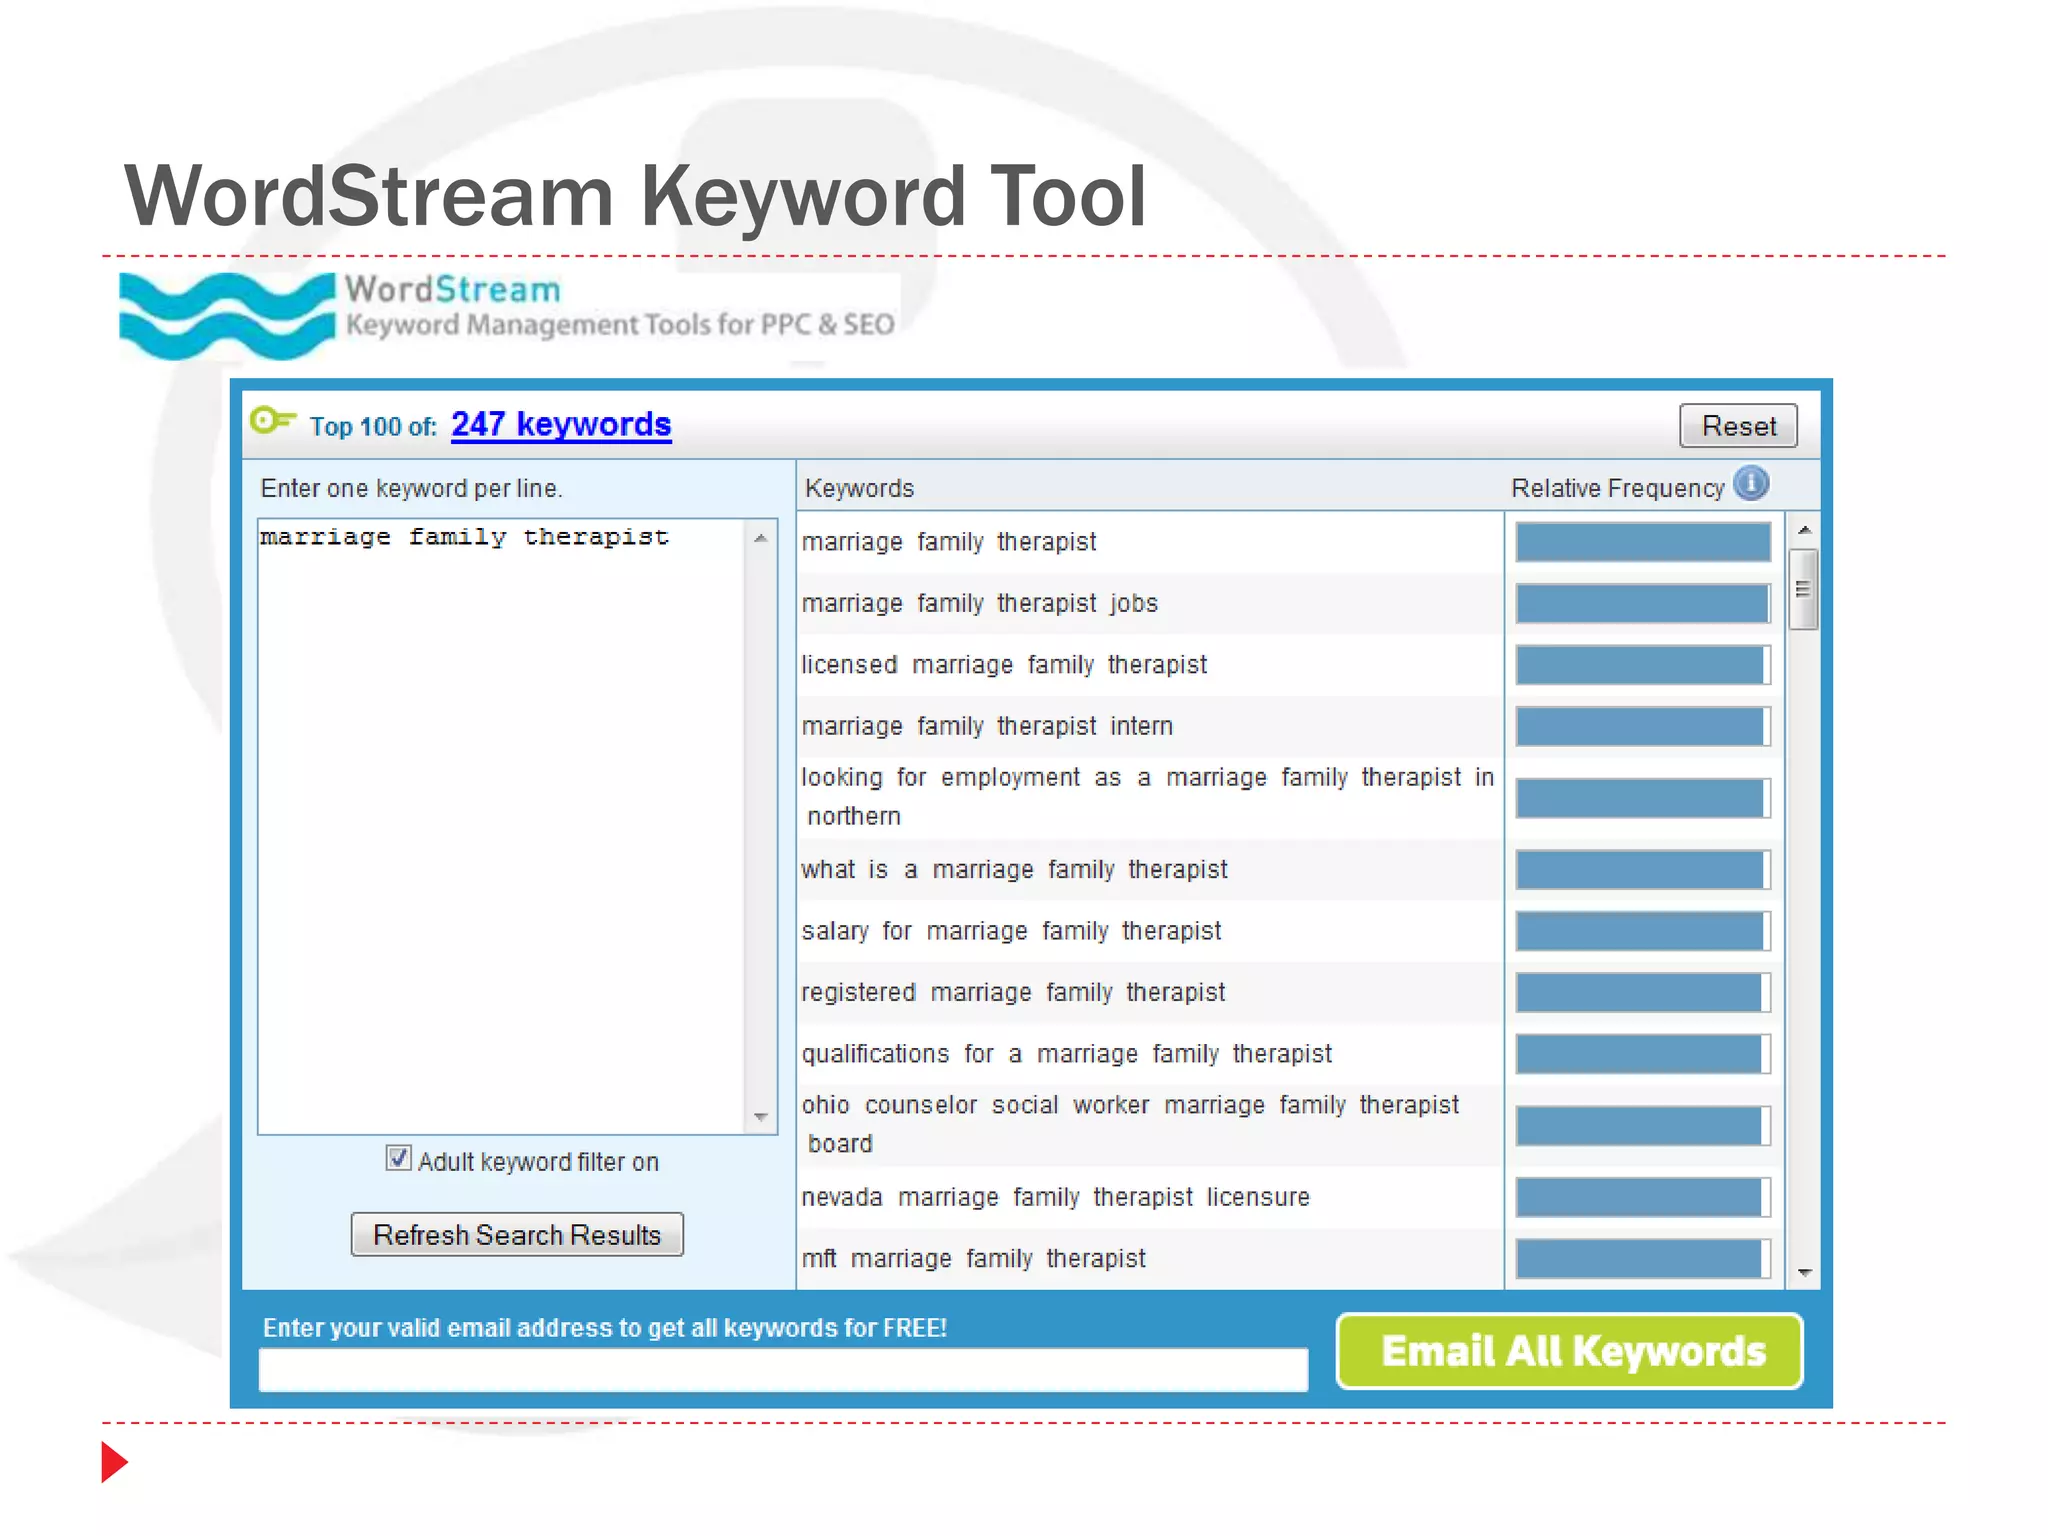Image resolution: width=2048 pixels, height=1536 pixels.
Task: Click the Relative Frequency info icon
Action: 1751,484
